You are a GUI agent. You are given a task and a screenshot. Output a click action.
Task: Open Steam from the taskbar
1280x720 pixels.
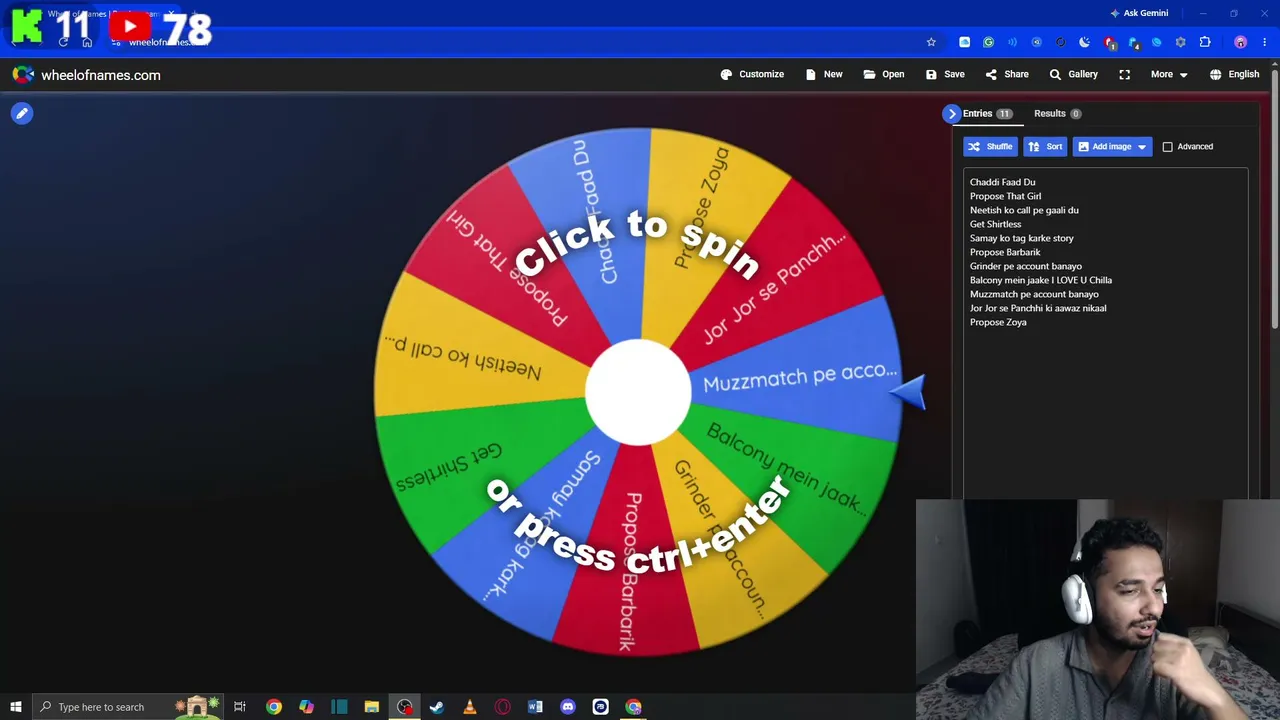(437, 707)
